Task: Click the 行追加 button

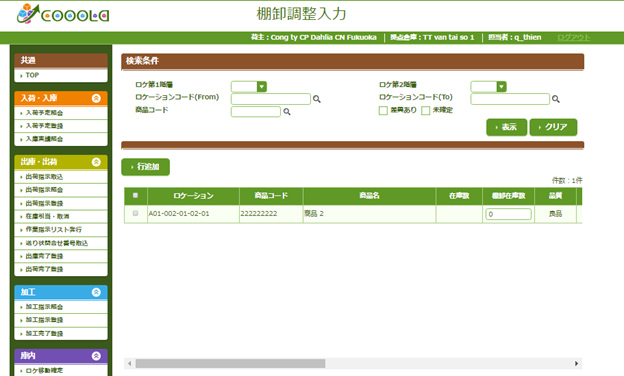Action: [145, 167]
